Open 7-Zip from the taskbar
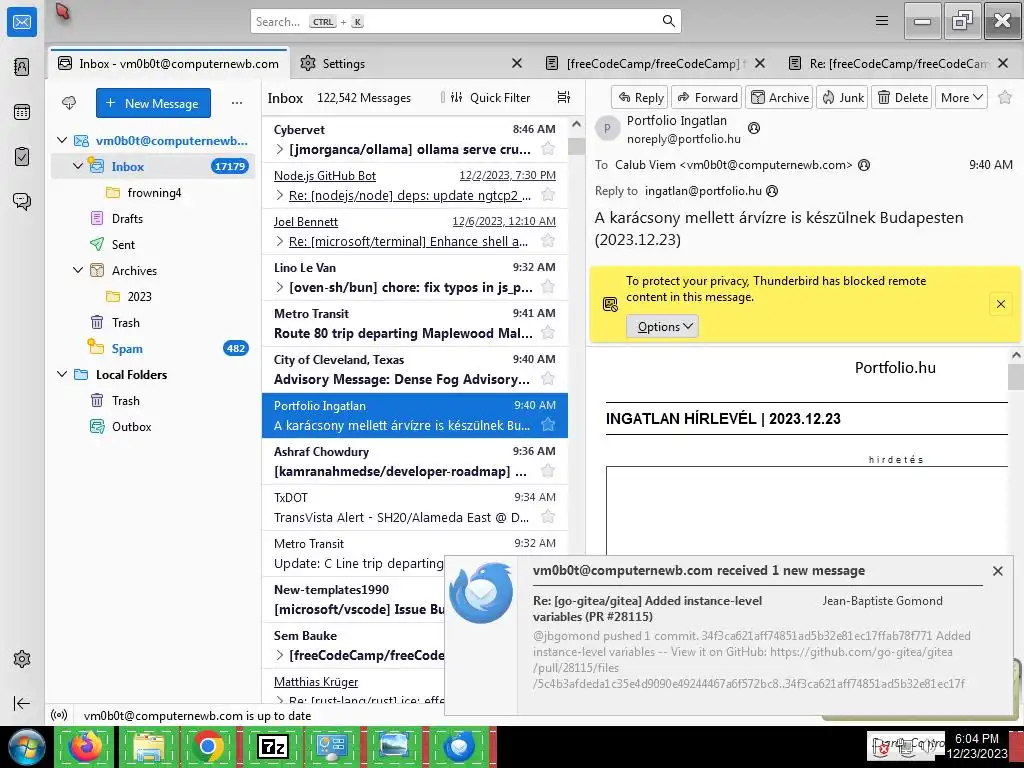1024x768 pixels. (x=272, y=746)
